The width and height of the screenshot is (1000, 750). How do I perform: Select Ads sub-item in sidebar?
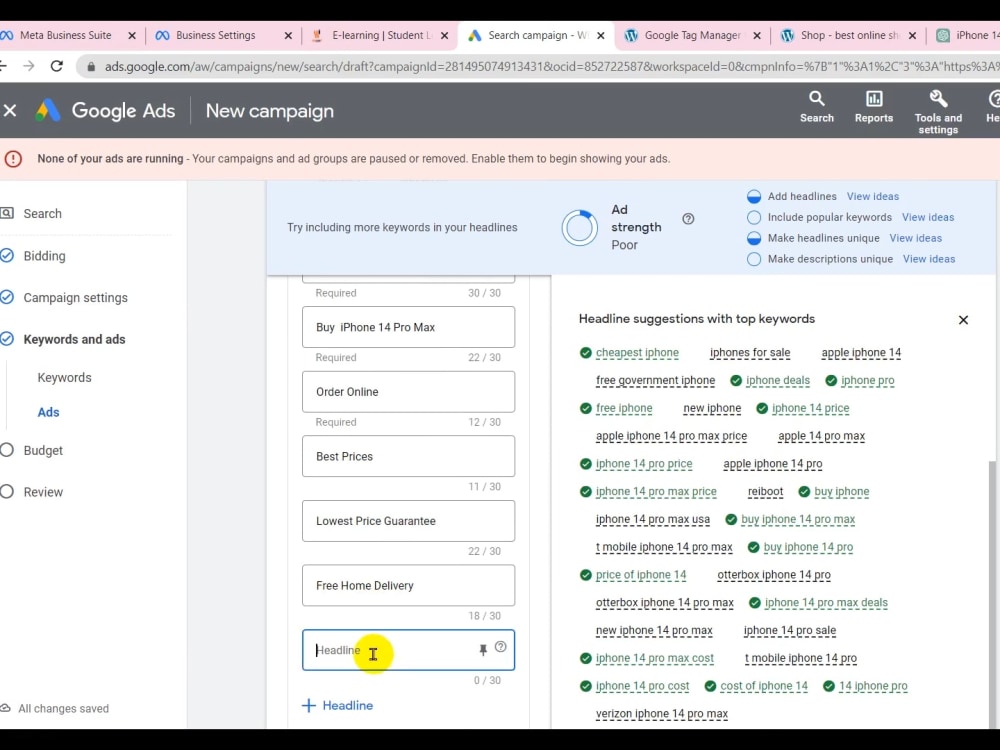coord(48,412)
